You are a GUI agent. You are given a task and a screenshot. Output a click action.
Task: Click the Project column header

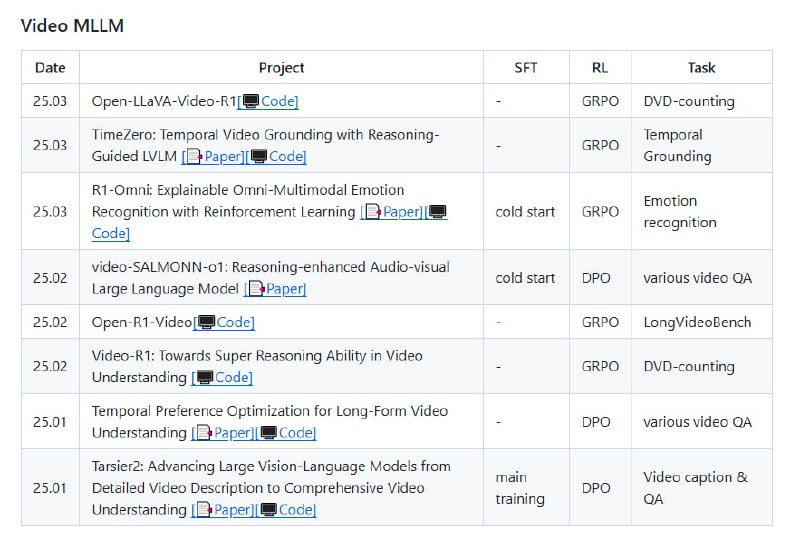tap(281, 68)
